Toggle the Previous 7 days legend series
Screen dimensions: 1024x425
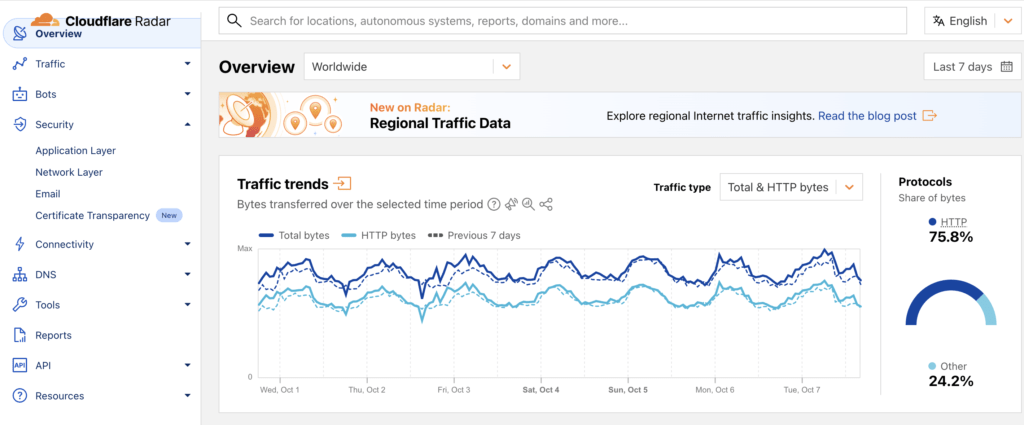click(474, 235)
